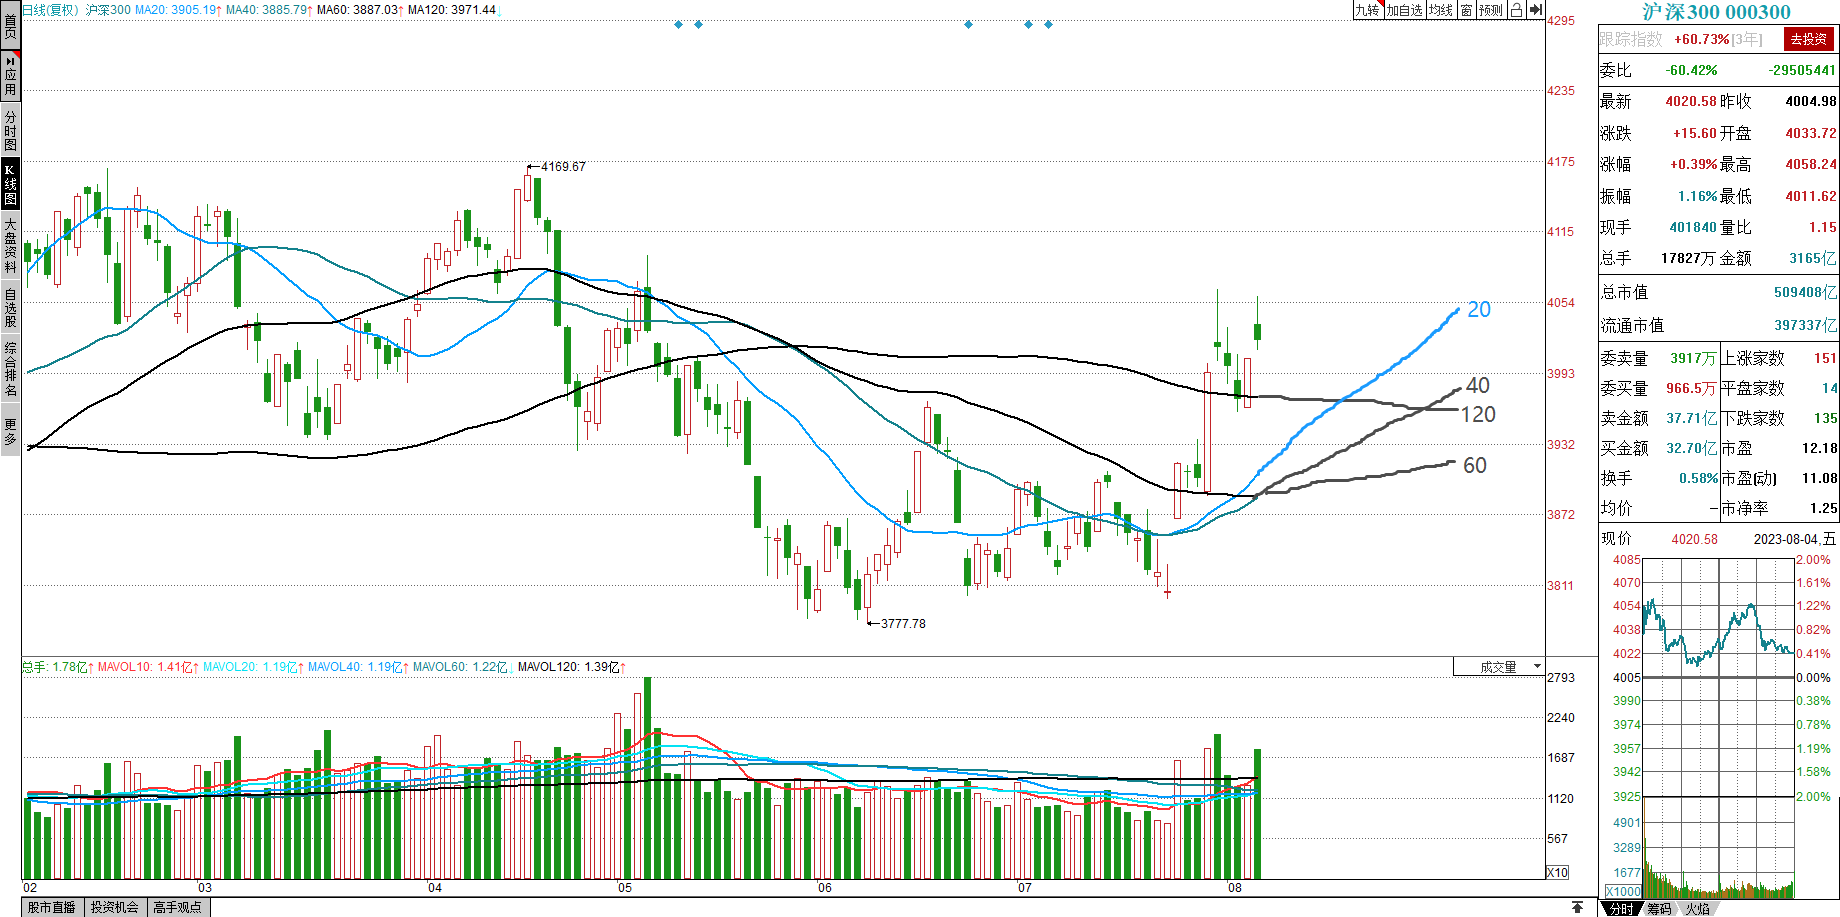
Task: Click the X1000 scale box on intraday chart
Action: 1623,891
